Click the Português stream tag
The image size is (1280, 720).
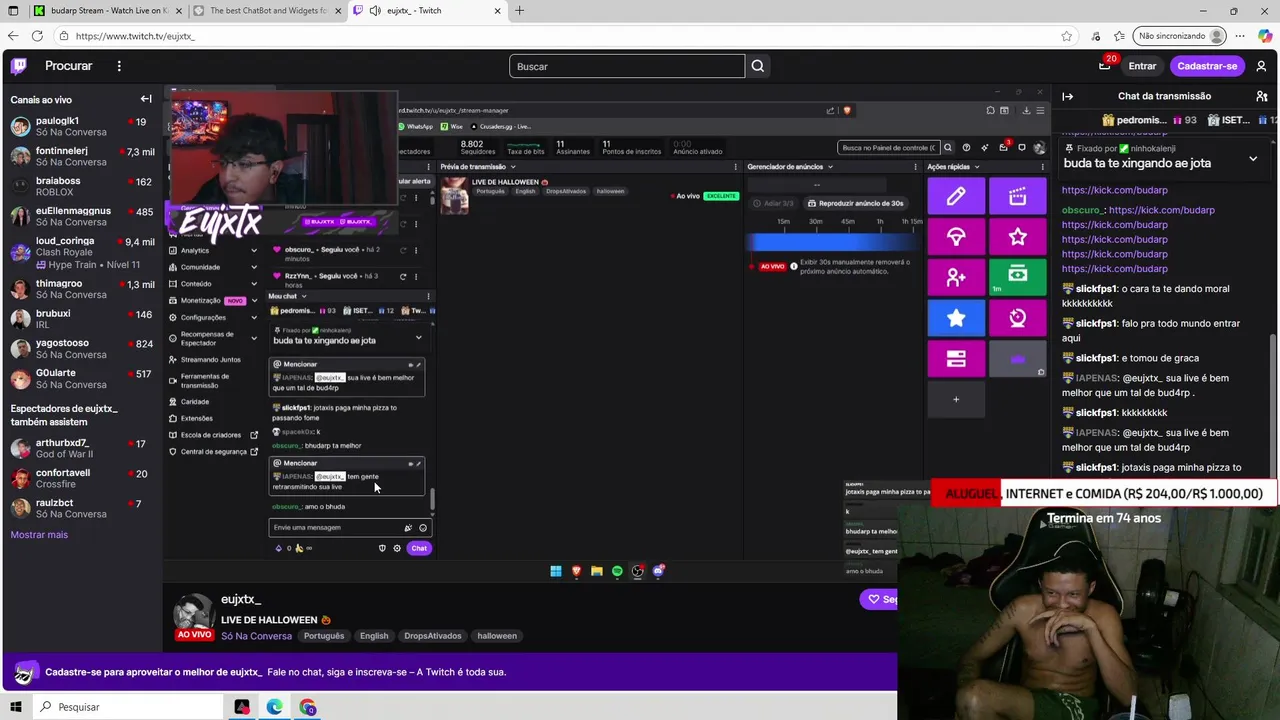[324, 636]
